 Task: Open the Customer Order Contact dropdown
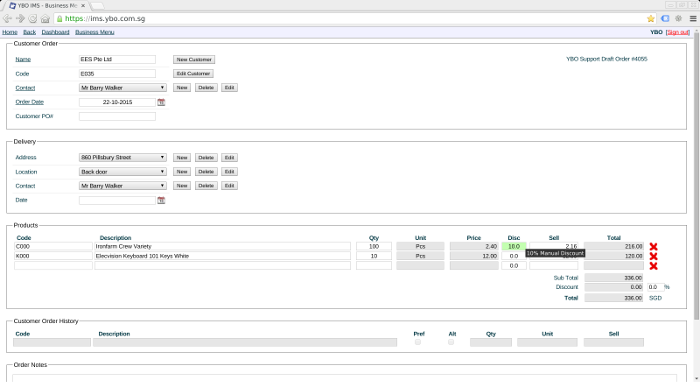pos(123,88)
